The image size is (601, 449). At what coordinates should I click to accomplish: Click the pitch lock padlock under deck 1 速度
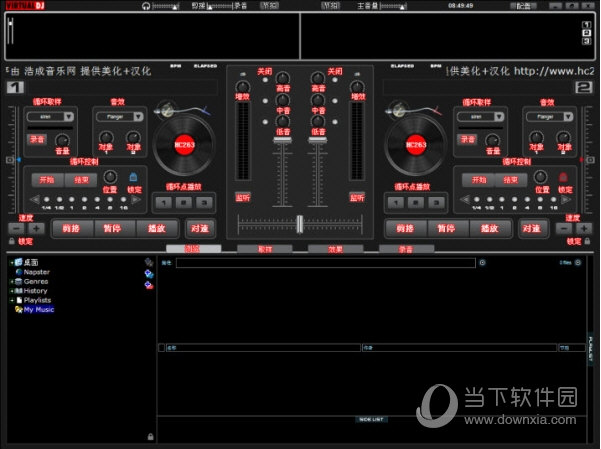[x=12, y=241]
